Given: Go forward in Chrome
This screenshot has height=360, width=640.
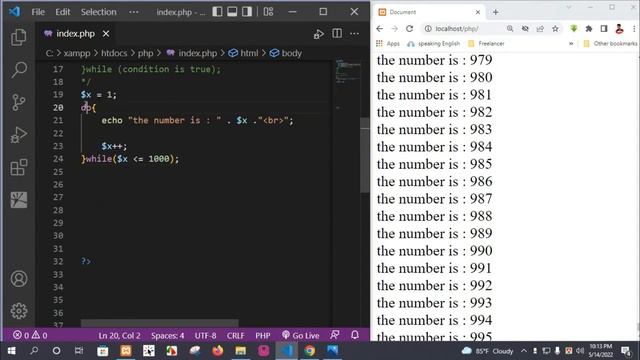Looking at the screenshot, I should 394,29.
